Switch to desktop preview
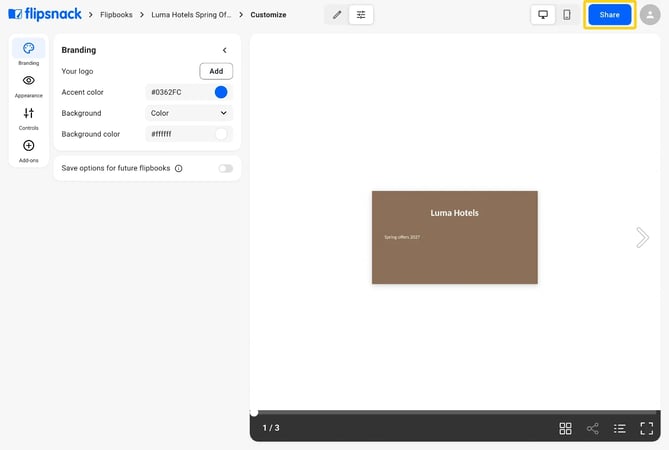Viewport: 669px width, 450px height. tap(543, 15)
